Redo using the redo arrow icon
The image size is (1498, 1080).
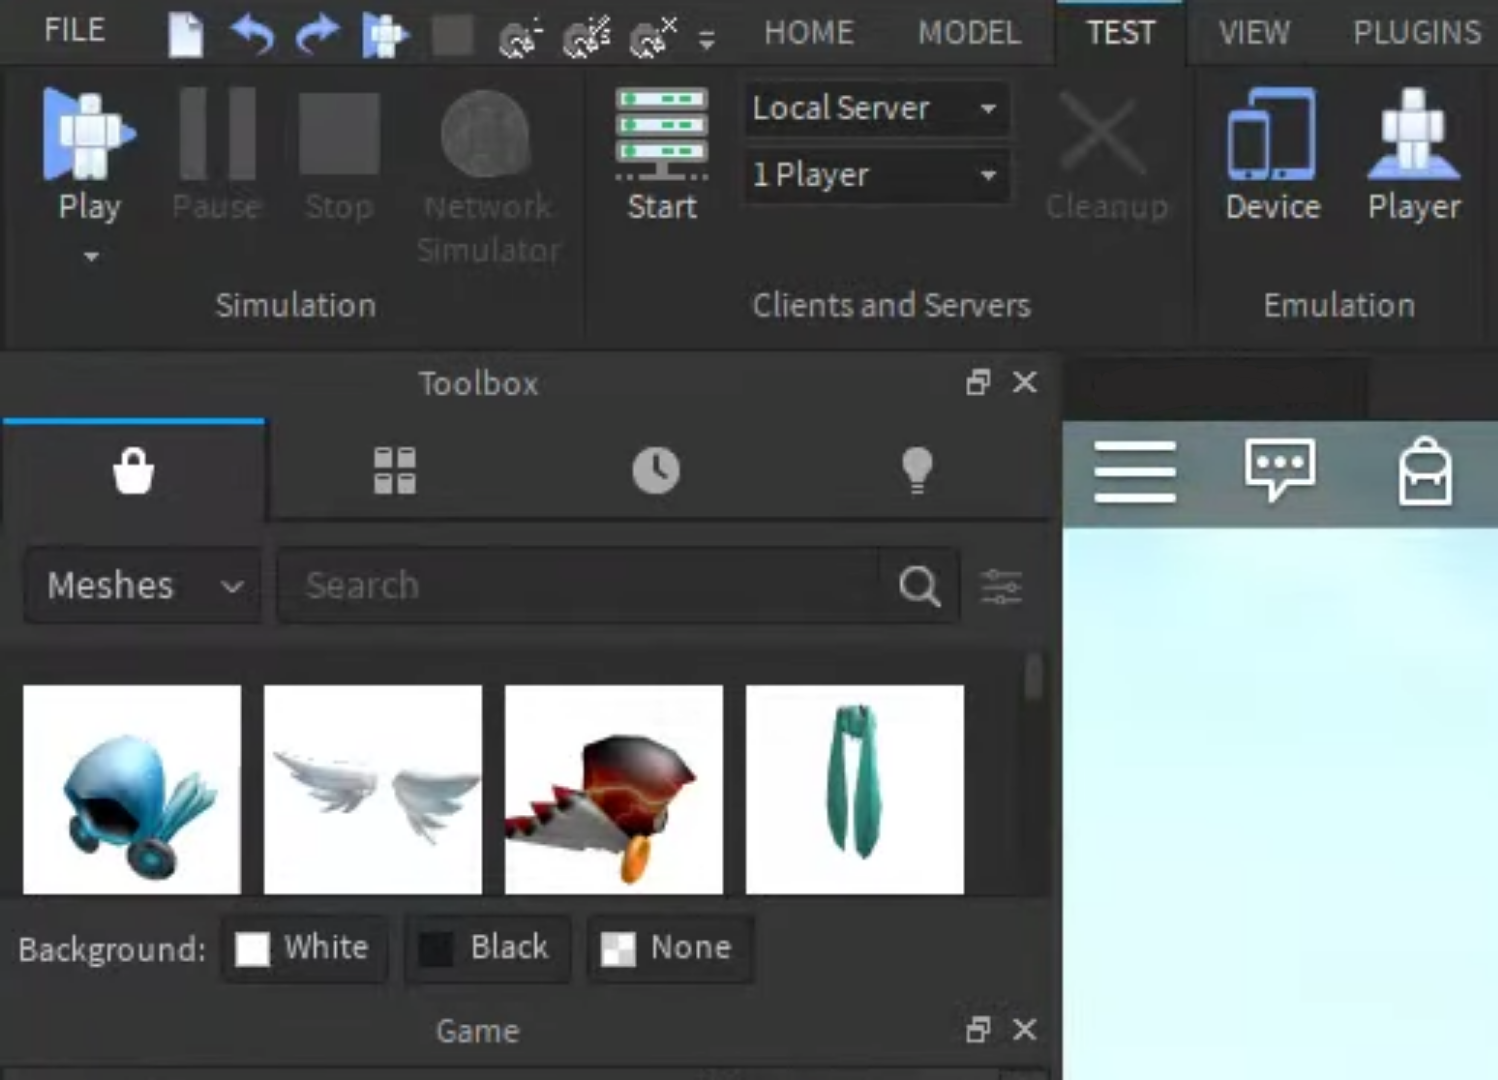click(318, 35)
